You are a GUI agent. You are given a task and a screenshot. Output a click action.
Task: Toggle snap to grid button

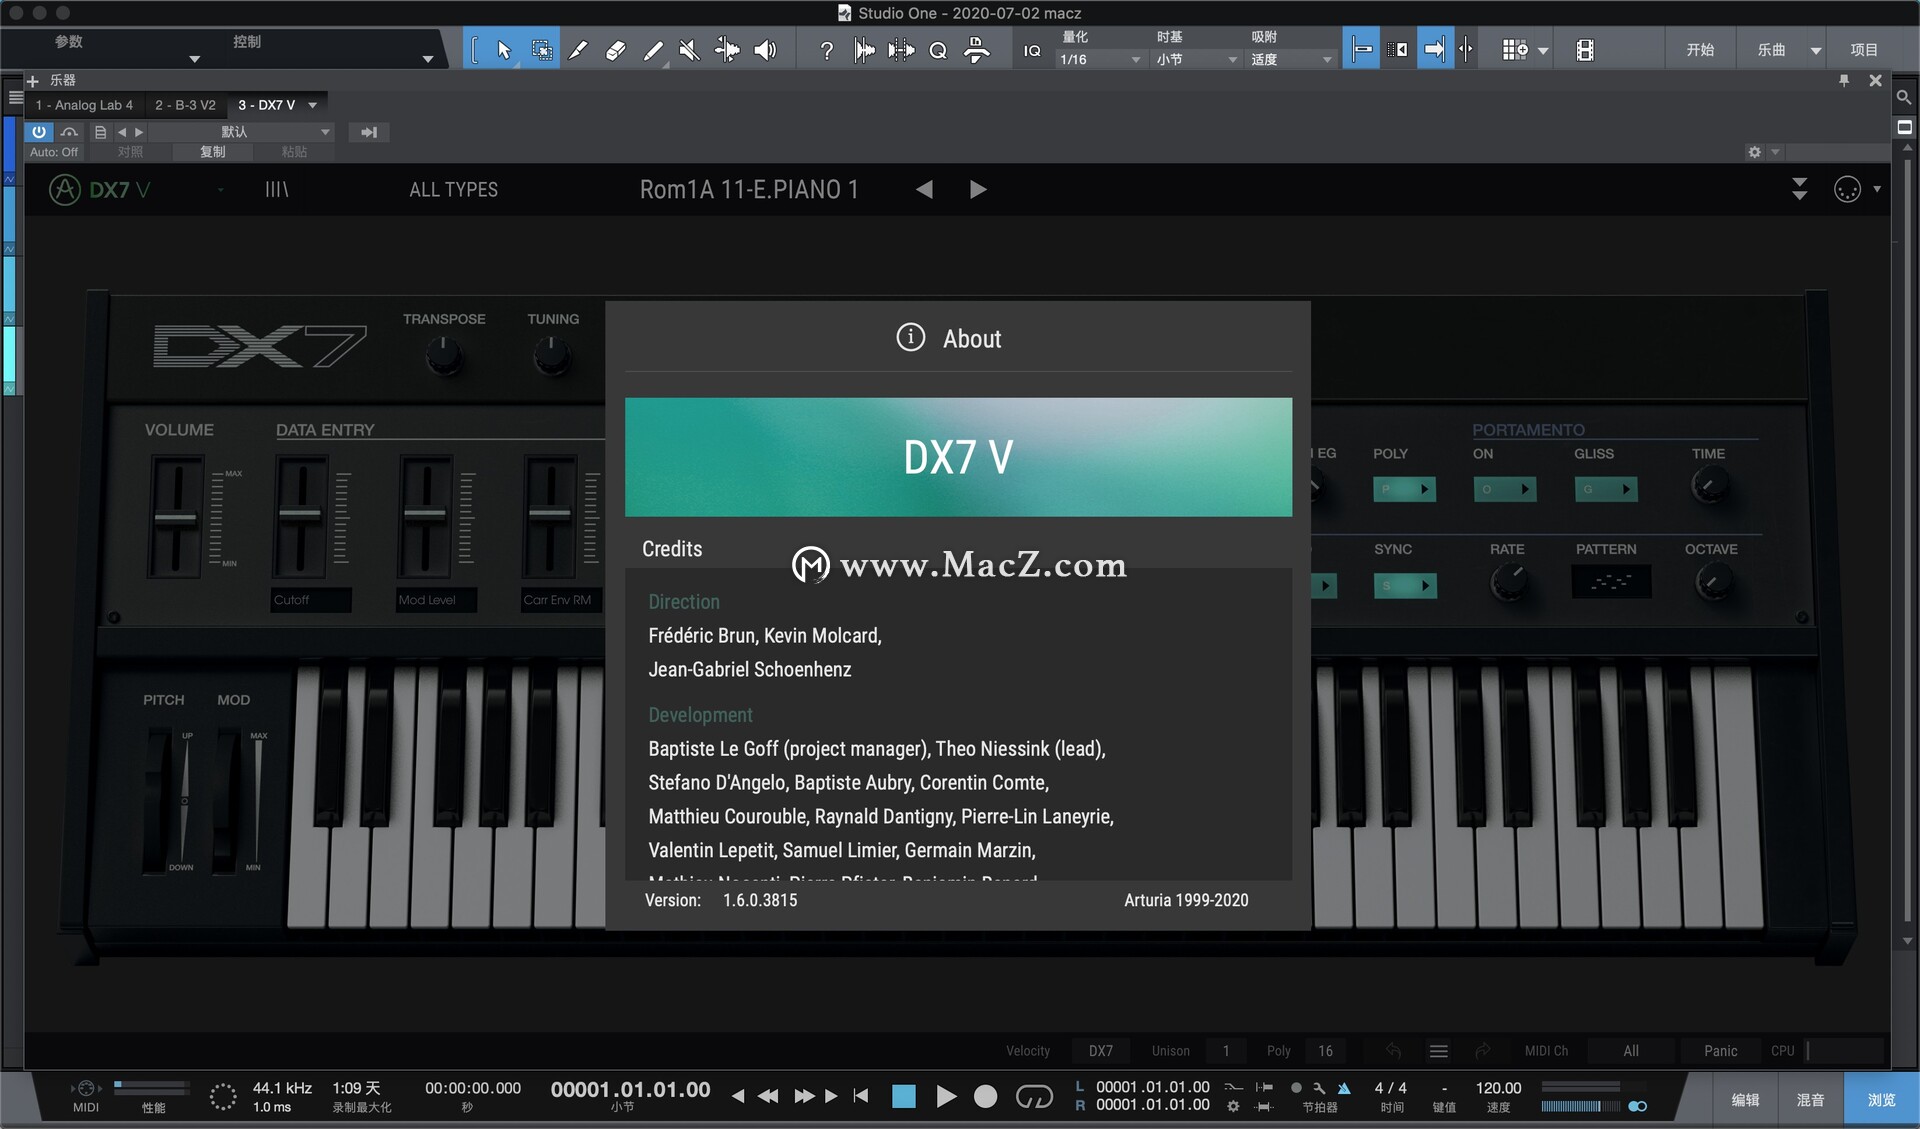pyautogui.click(x=1435, y=50)
